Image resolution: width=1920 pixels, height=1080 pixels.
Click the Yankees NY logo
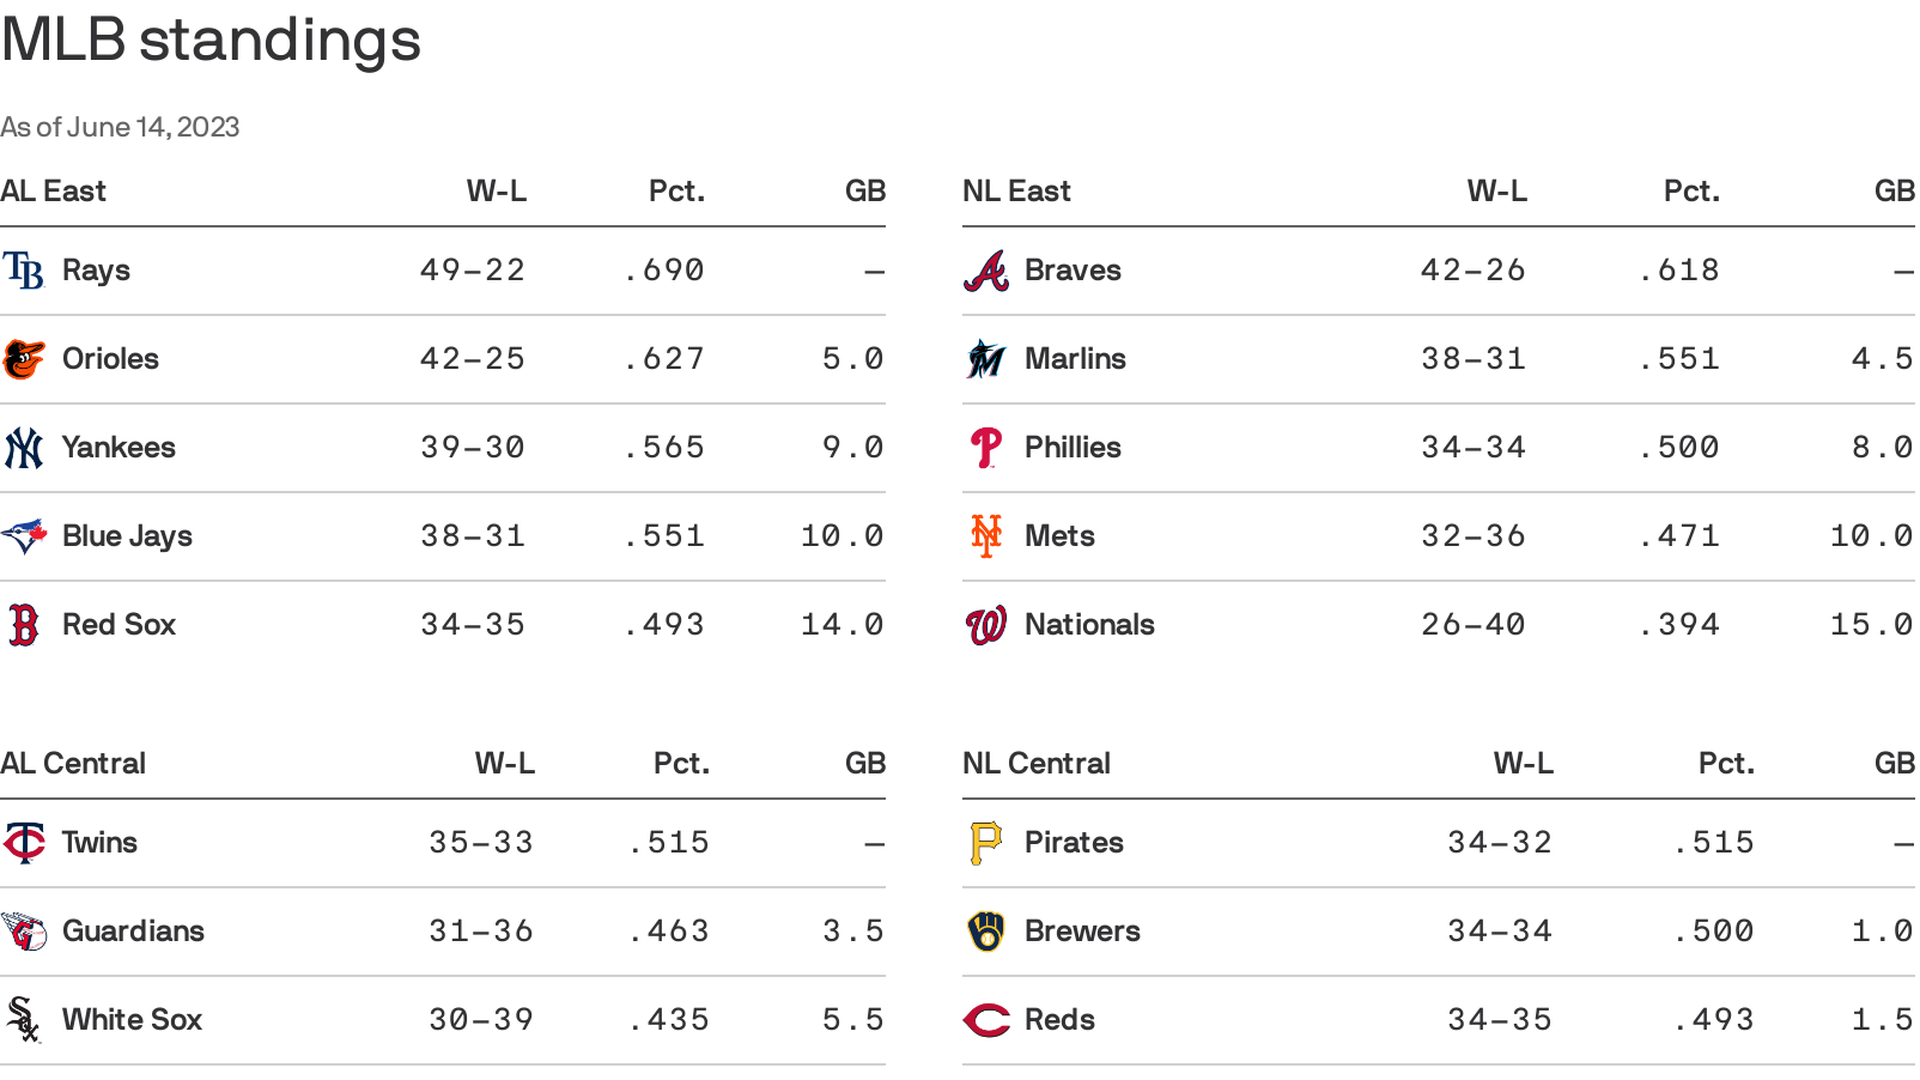pyautogui.click(x=24, y=448)
